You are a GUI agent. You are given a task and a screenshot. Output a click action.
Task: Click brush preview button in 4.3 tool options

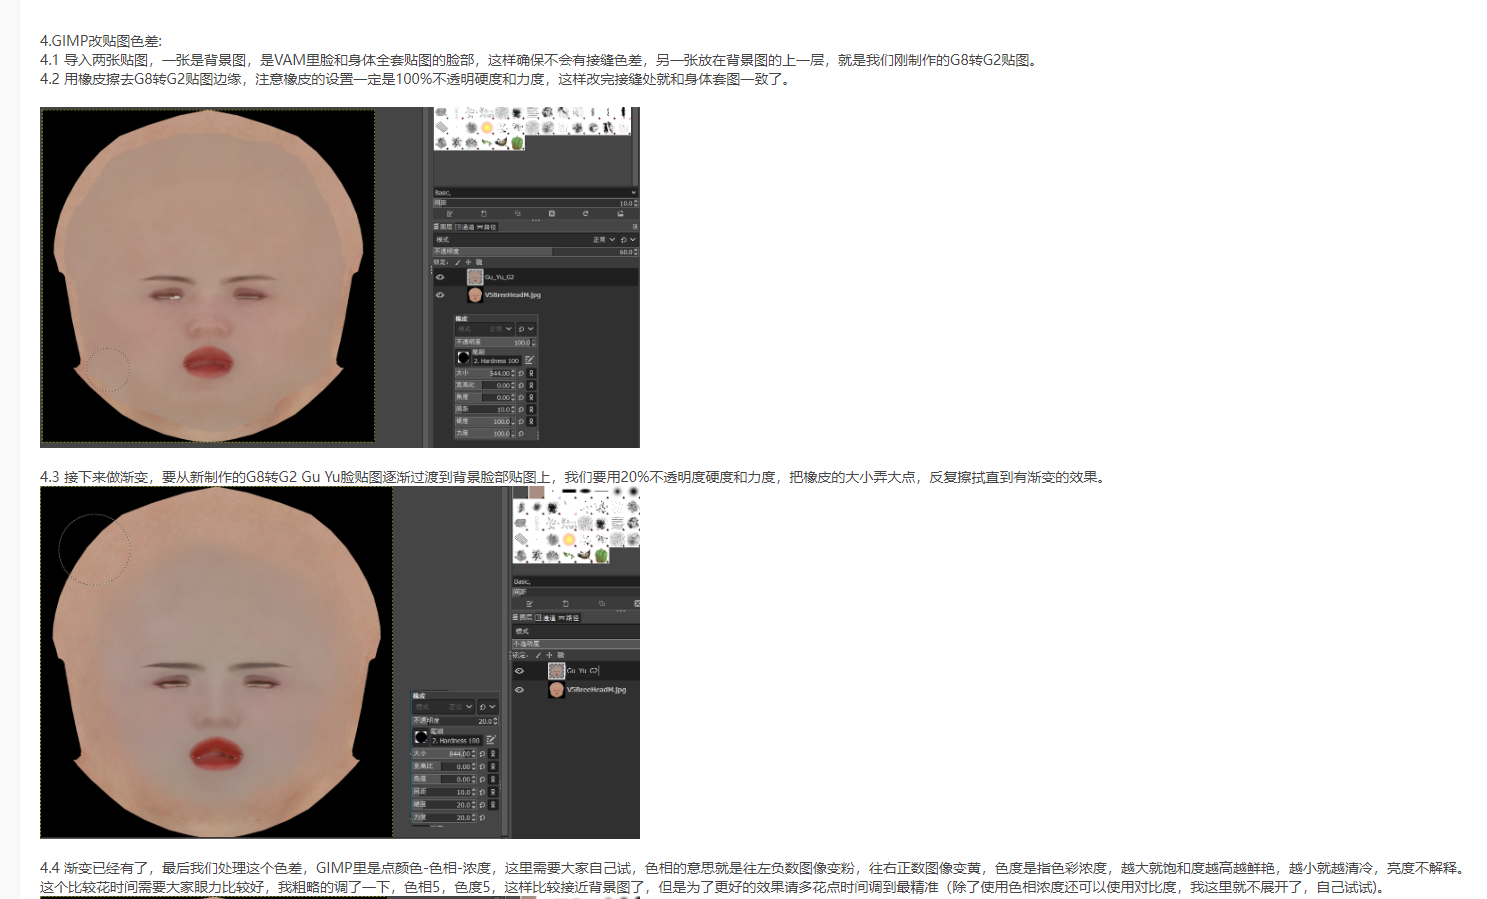pyautogui.click(x=421, y=737)
